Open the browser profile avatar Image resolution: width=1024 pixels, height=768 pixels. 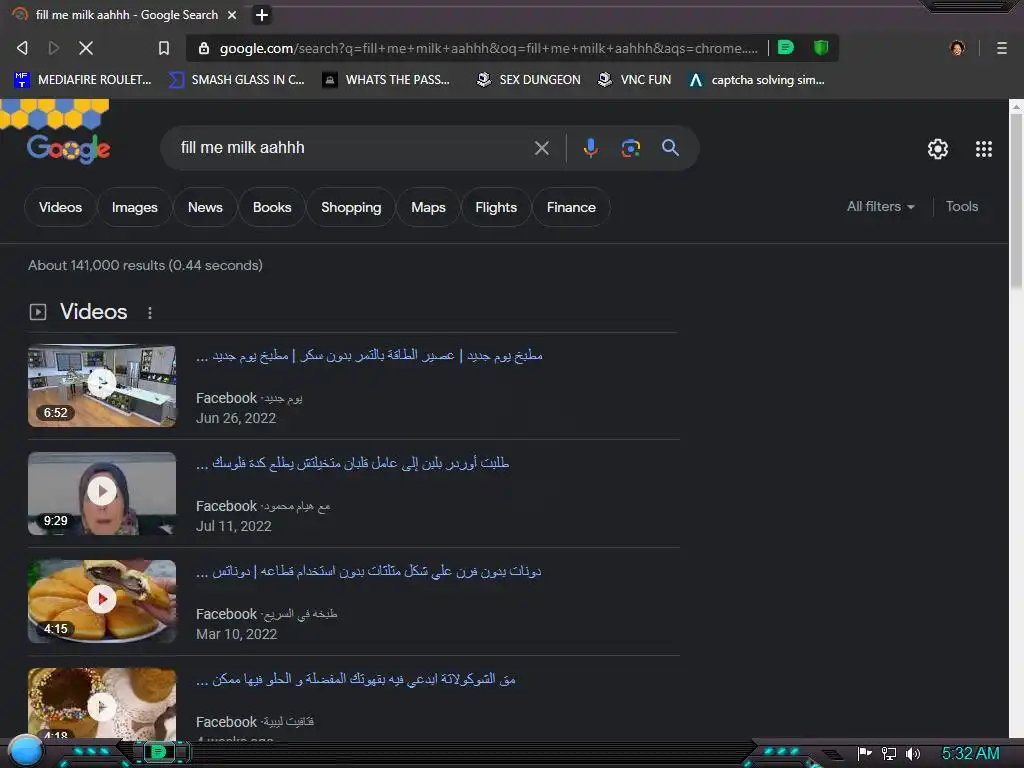[957, 48]
